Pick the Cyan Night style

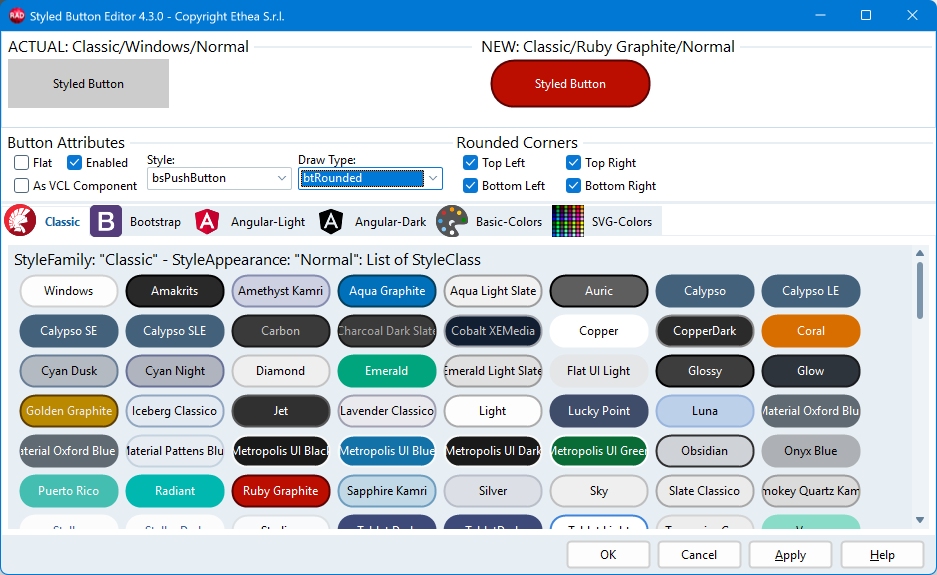[x=174, y=371]
